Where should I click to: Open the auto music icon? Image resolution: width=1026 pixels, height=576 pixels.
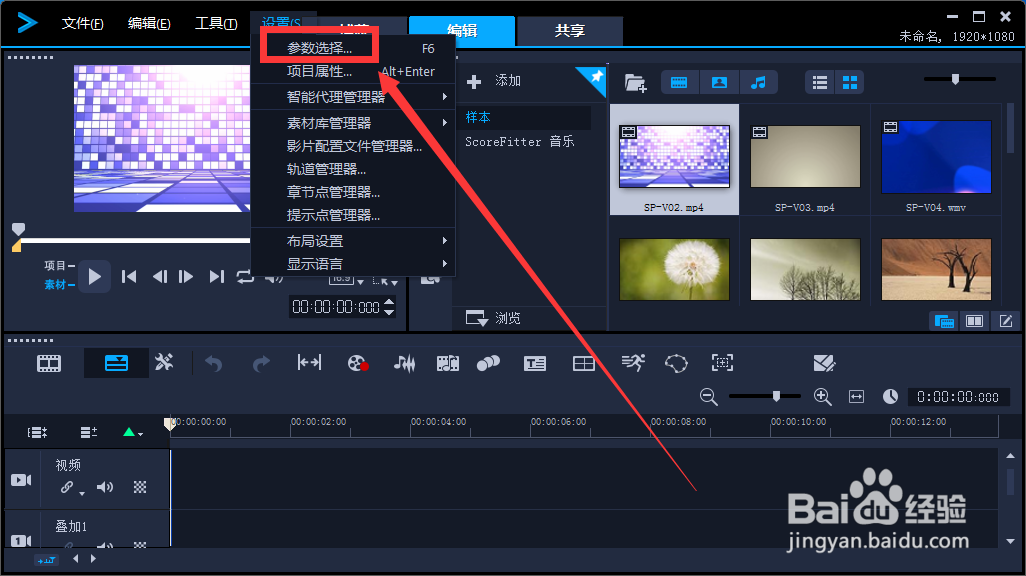click(448, 363)
